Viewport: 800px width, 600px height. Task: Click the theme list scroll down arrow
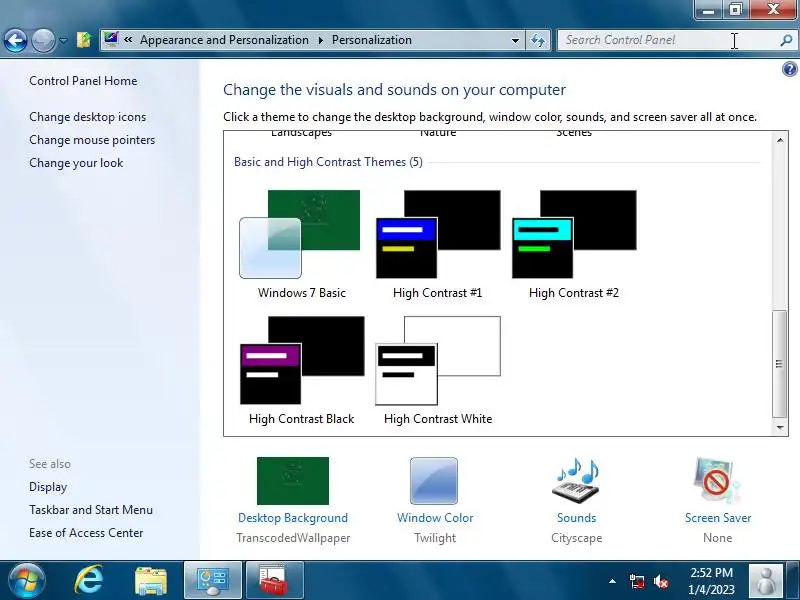tap(780, 428)
